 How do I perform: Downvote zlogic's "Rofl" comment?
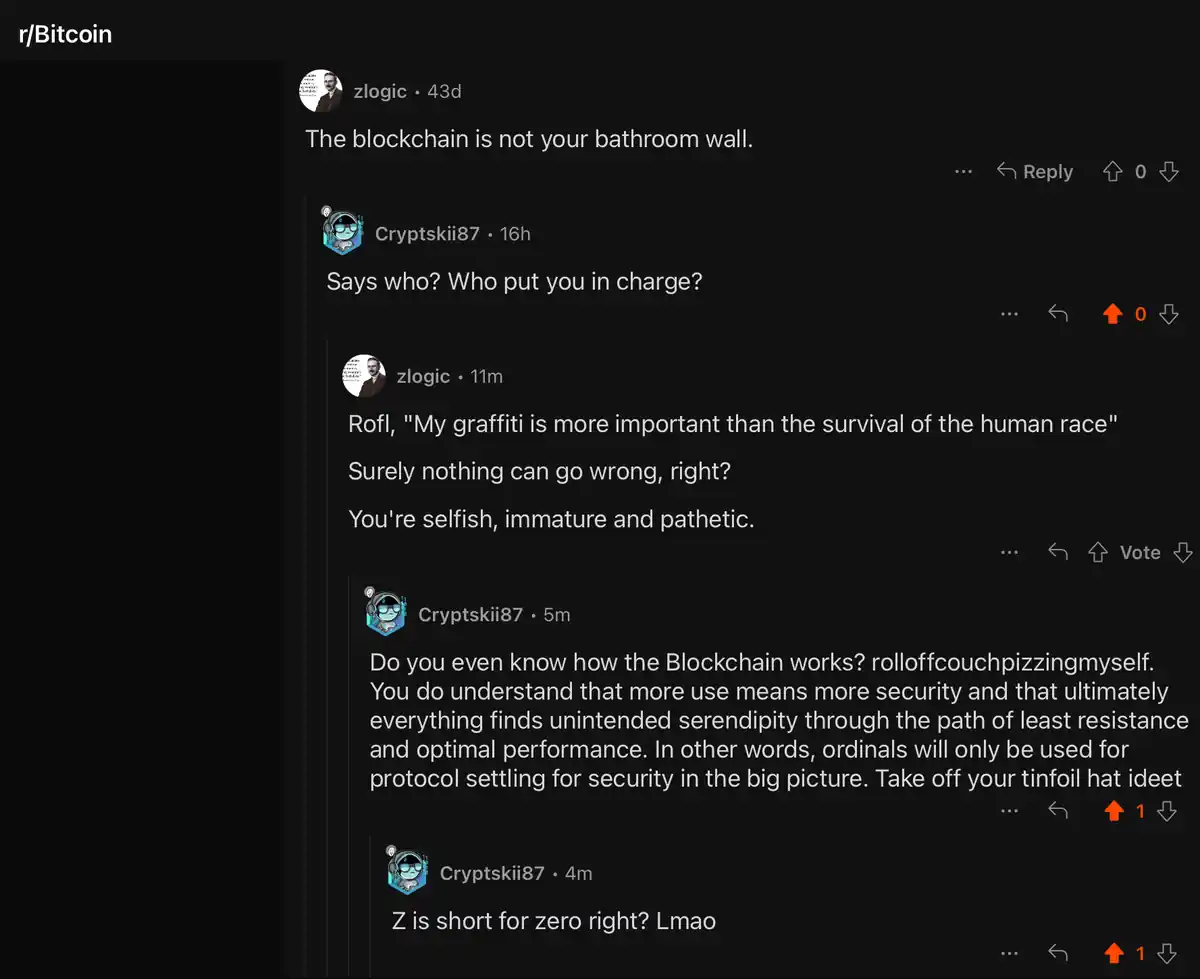pos(1182,552)
